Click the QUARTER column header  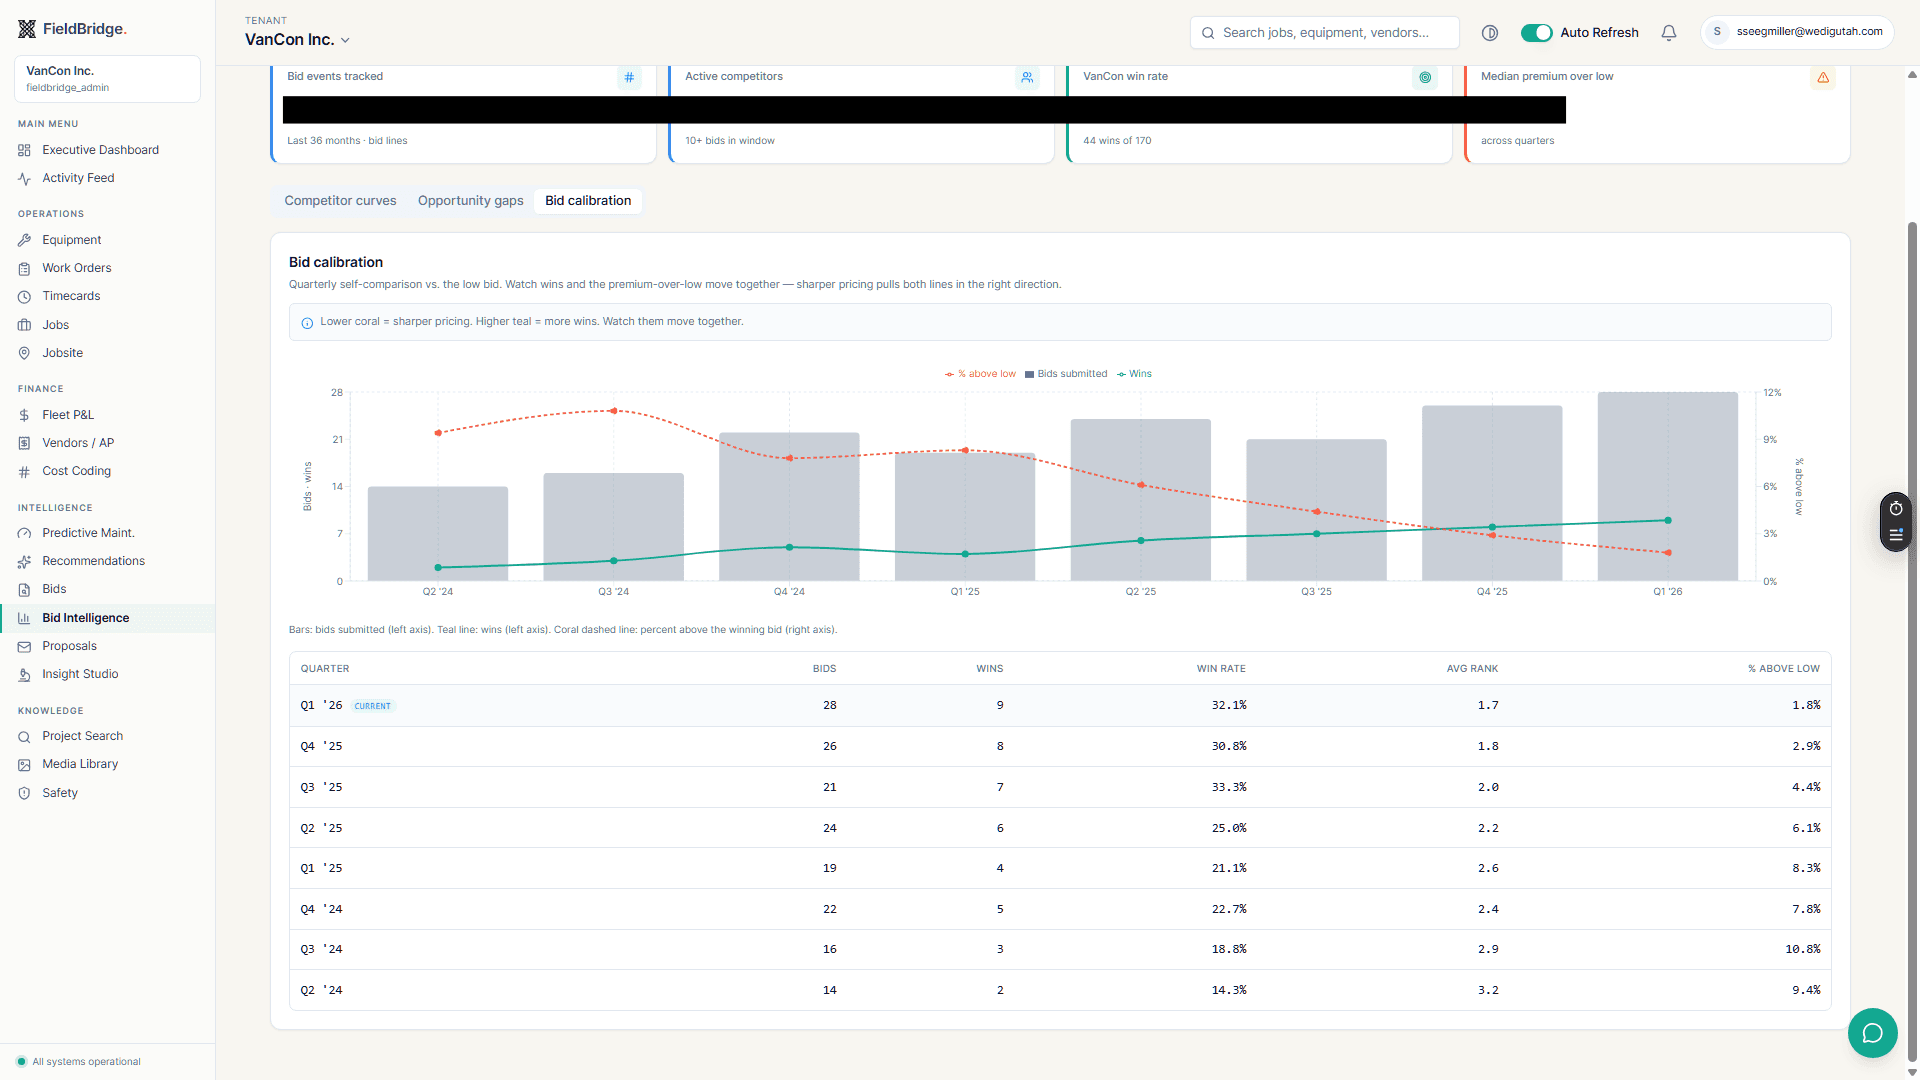coord(325,669)
